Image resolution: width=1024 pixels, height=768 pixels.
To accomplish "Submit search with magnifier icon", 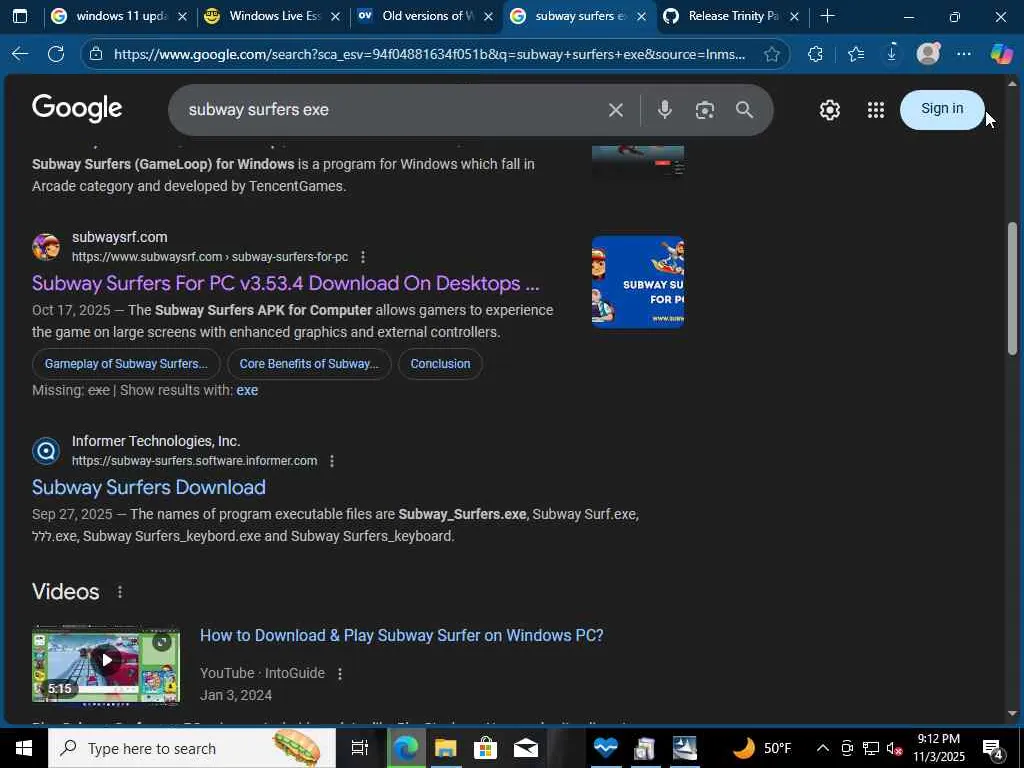I will pyautogui.click(x=744, y=109).
